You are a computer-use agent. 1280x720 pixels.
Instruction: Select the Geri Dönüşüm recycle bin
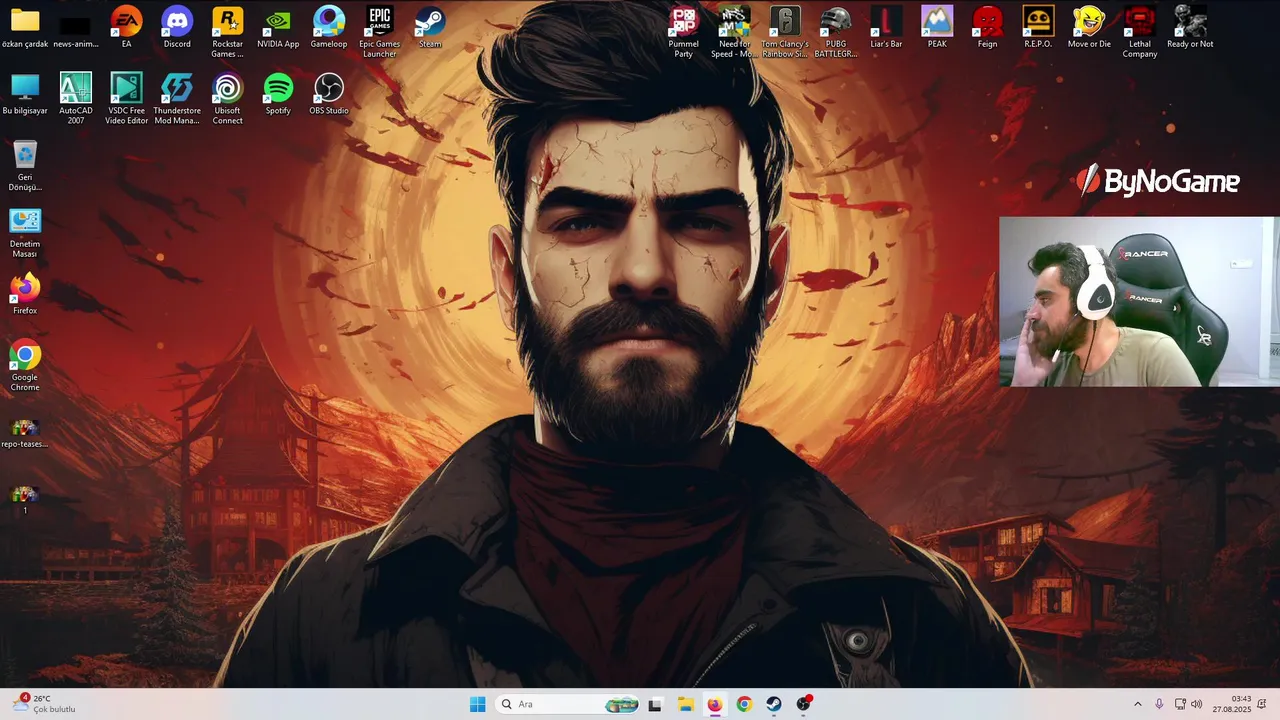(25, 166)
